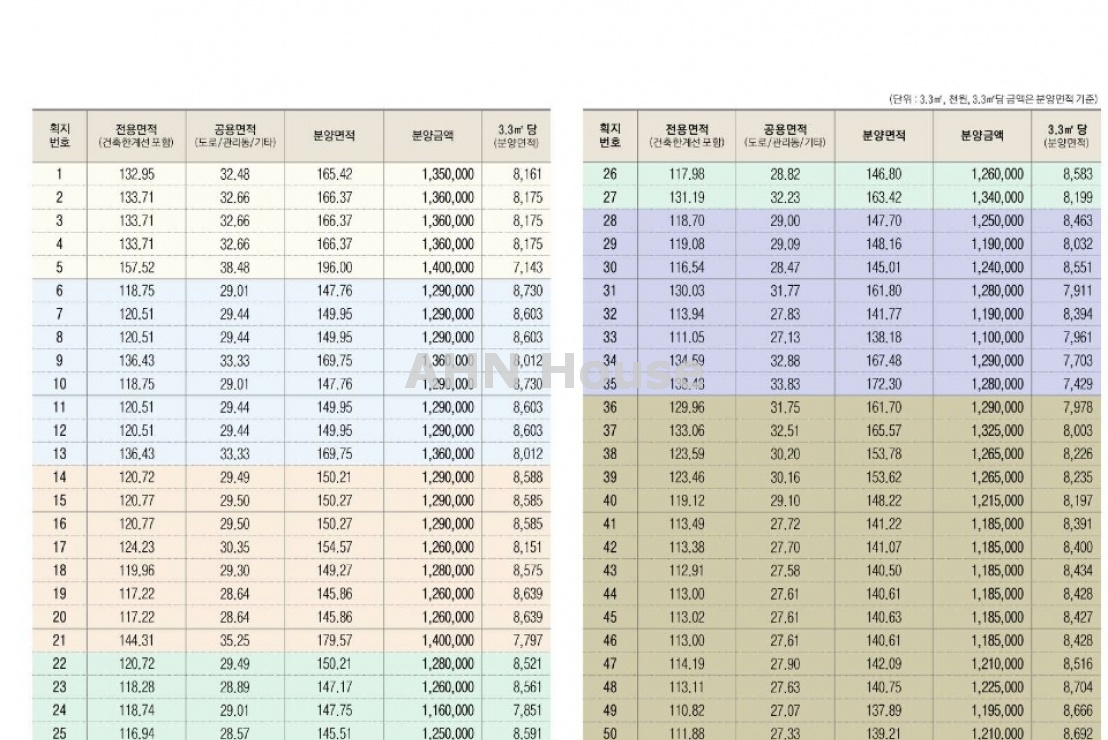Click the exclusive area 110.82 in lot 49 row
1108x740 pixels.
tap(687, 710)
